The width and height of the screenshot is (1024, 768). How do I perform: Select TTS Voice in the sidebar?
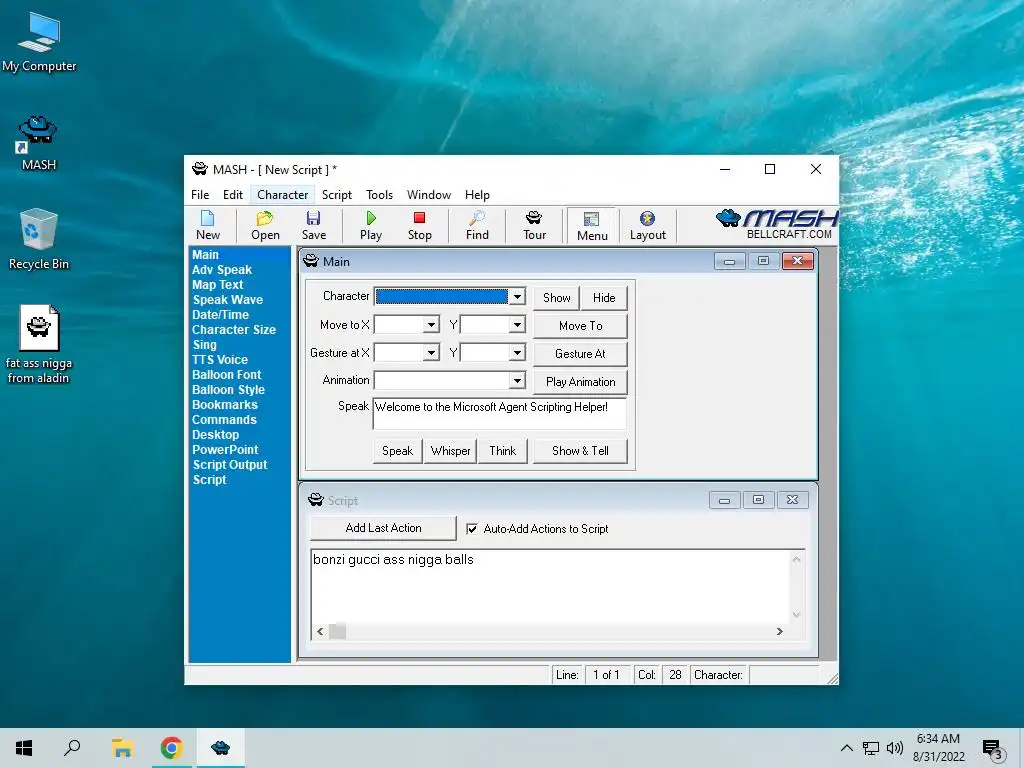(219, 360)
